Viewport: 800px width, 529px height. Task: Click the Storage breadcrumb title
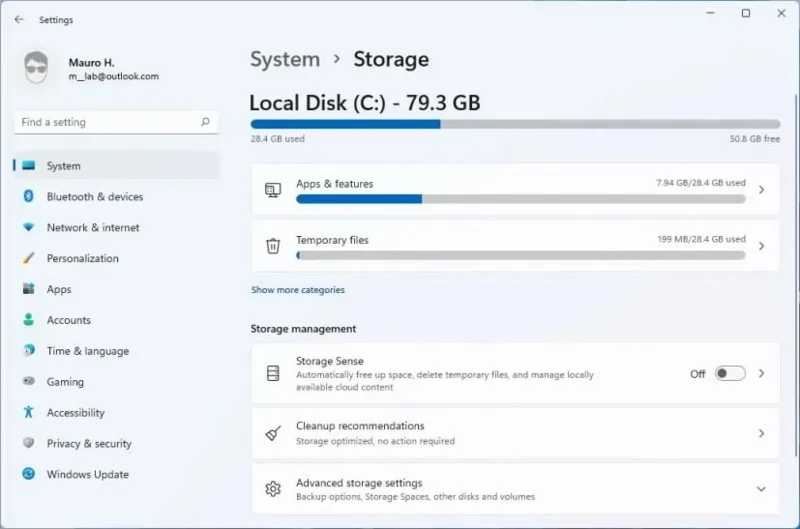(391, 59)
